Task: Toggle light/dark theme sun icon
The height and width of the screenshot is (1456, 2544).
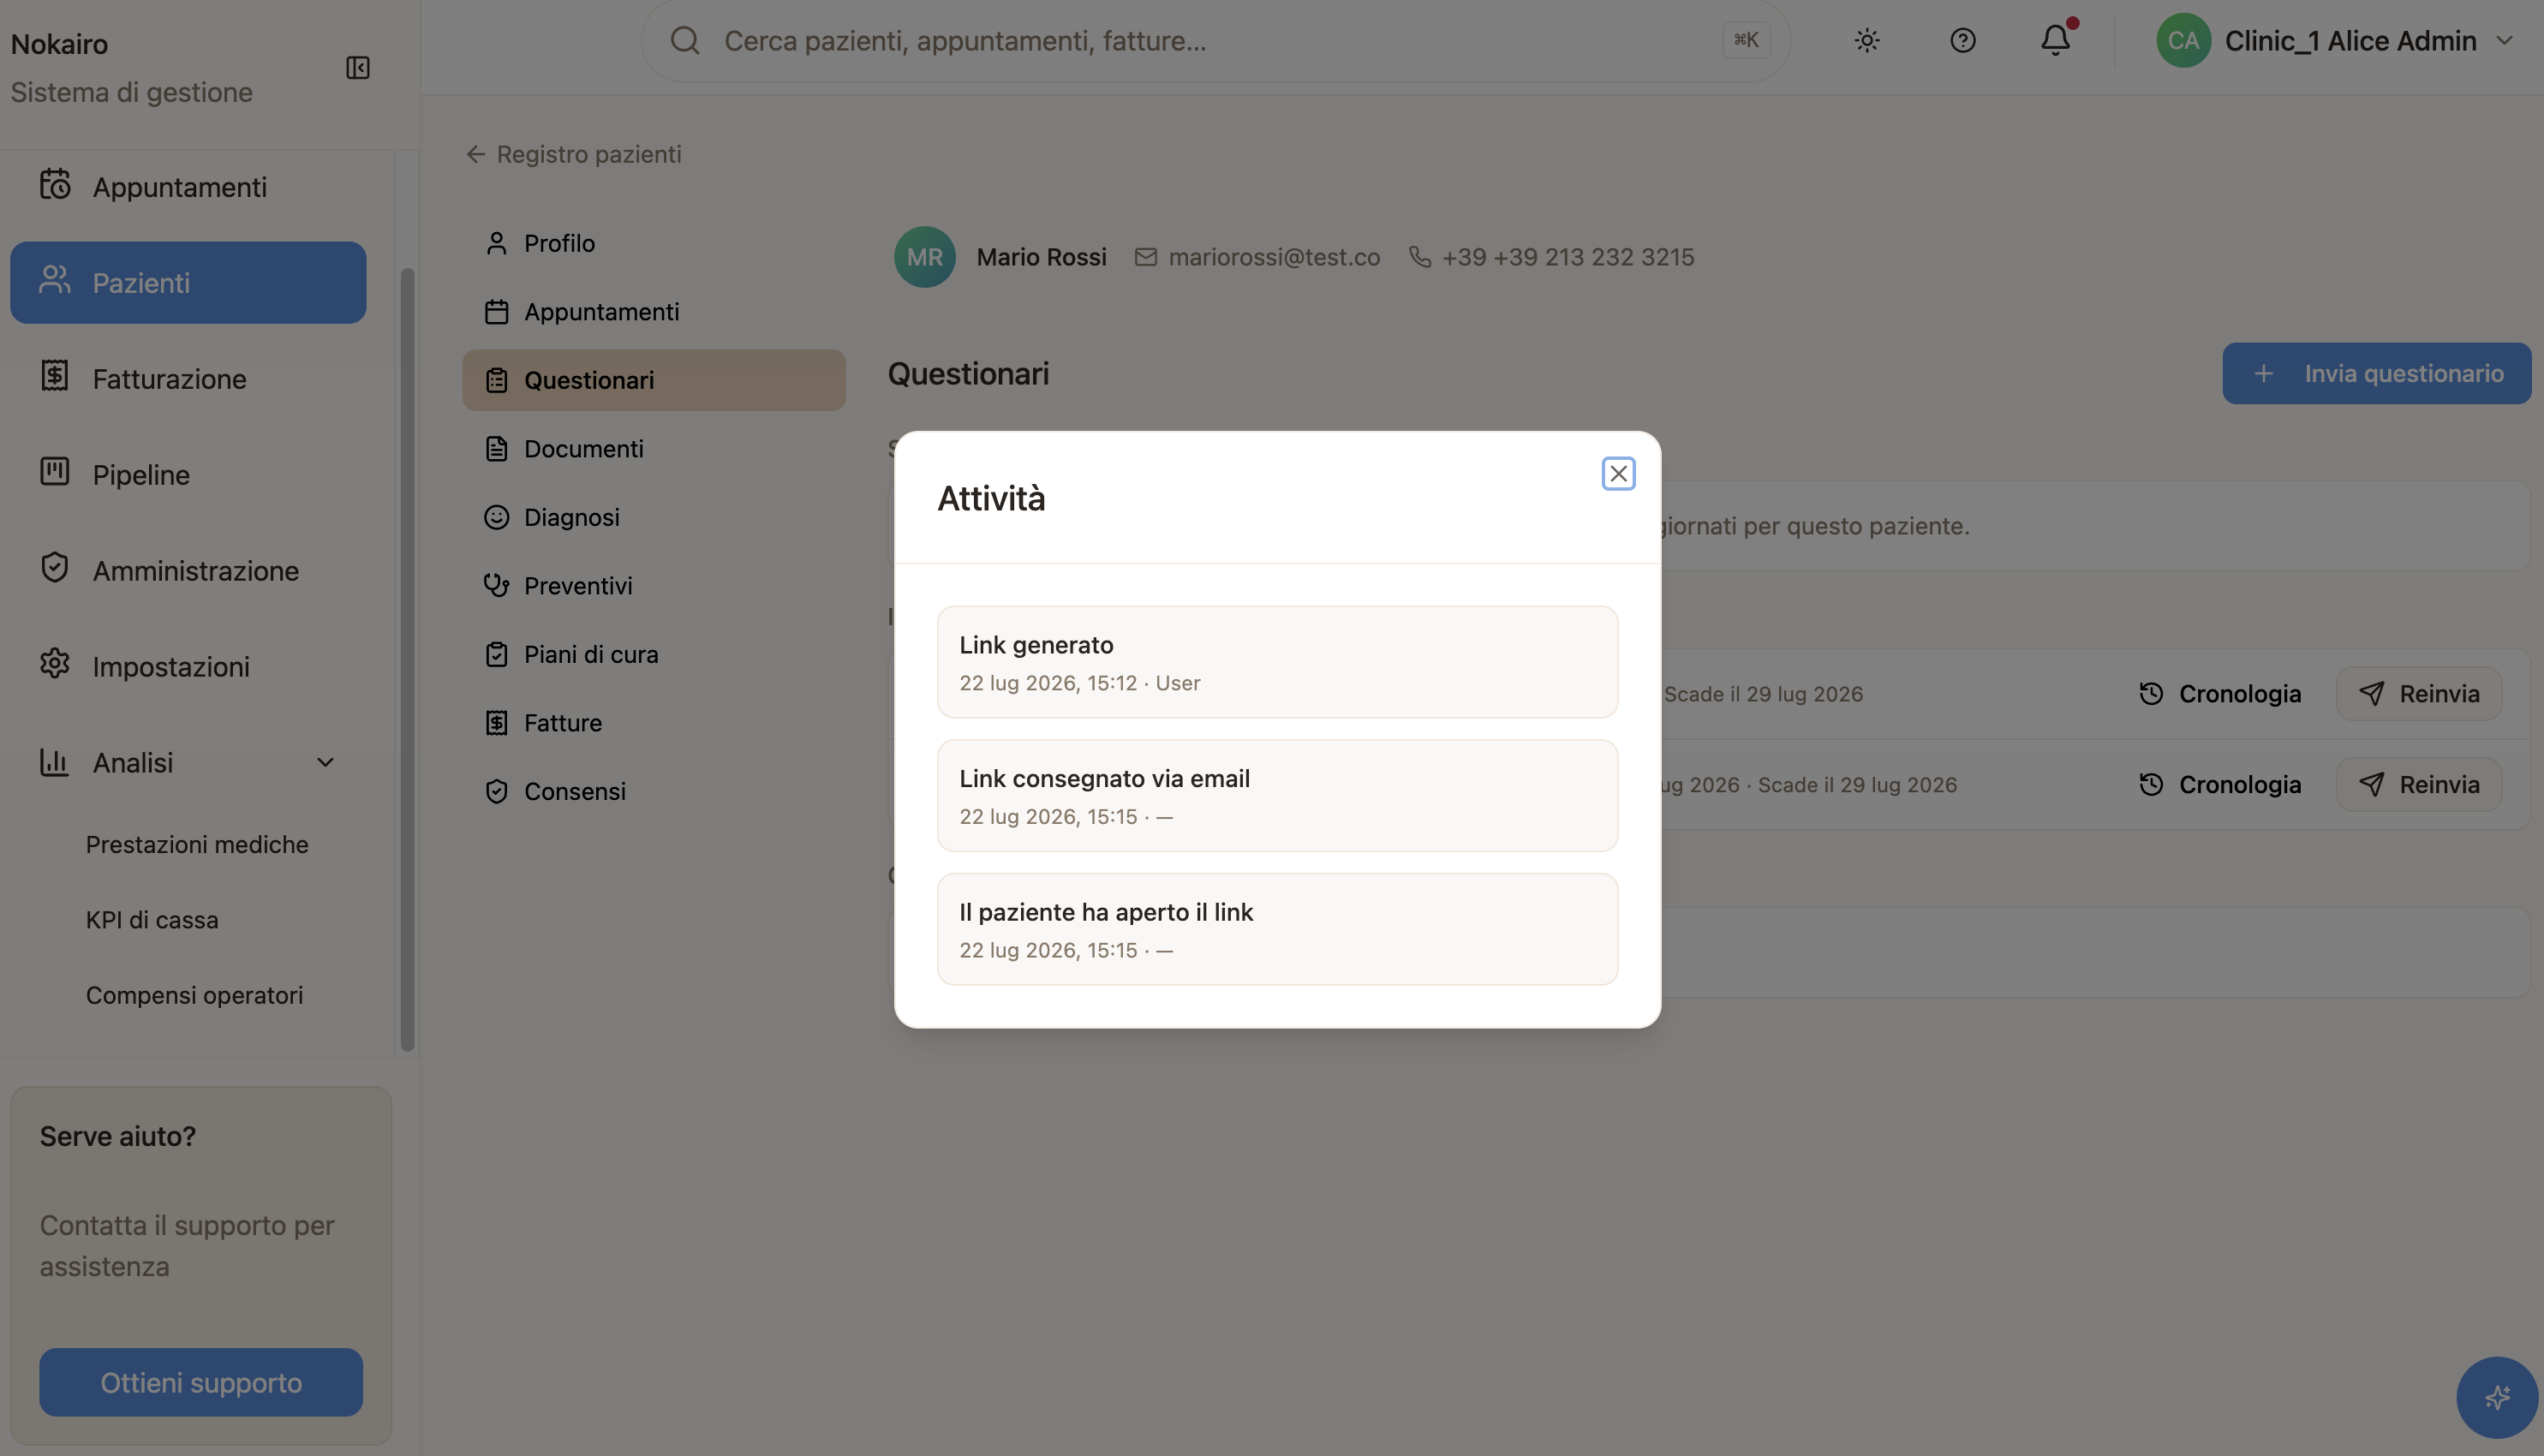Action: coord(1867,41)
